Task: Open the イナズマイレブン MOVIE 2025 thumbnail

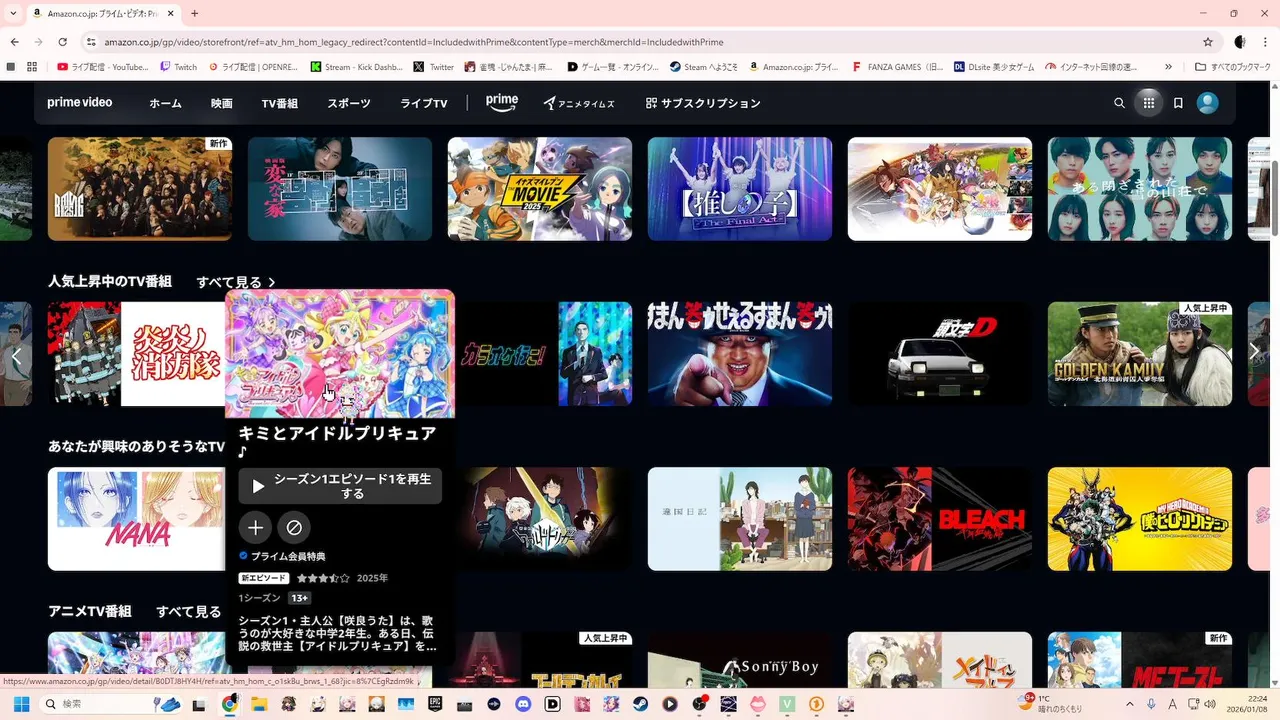Action: point(540,189)
